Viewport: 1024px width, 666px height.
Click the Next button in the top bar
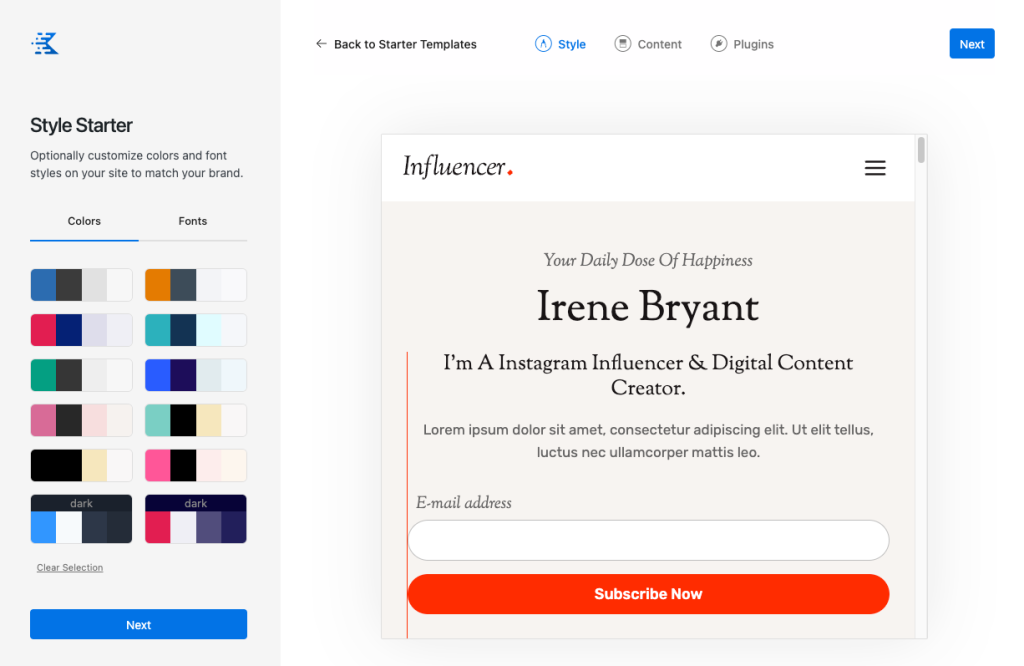971,43
